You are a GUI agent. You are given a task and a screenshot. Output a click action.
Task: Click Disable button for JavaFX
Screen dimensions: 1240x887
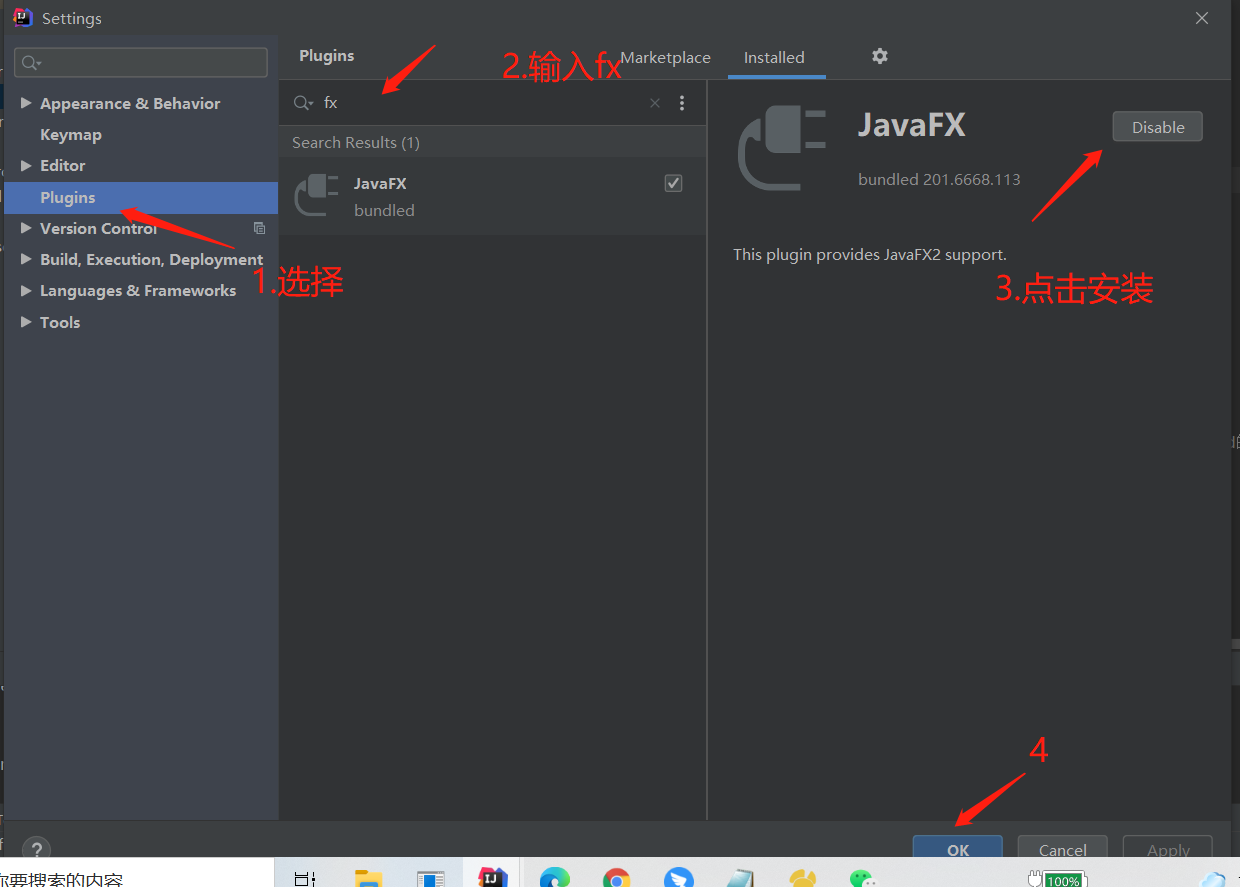click(x=1157, y=127)
